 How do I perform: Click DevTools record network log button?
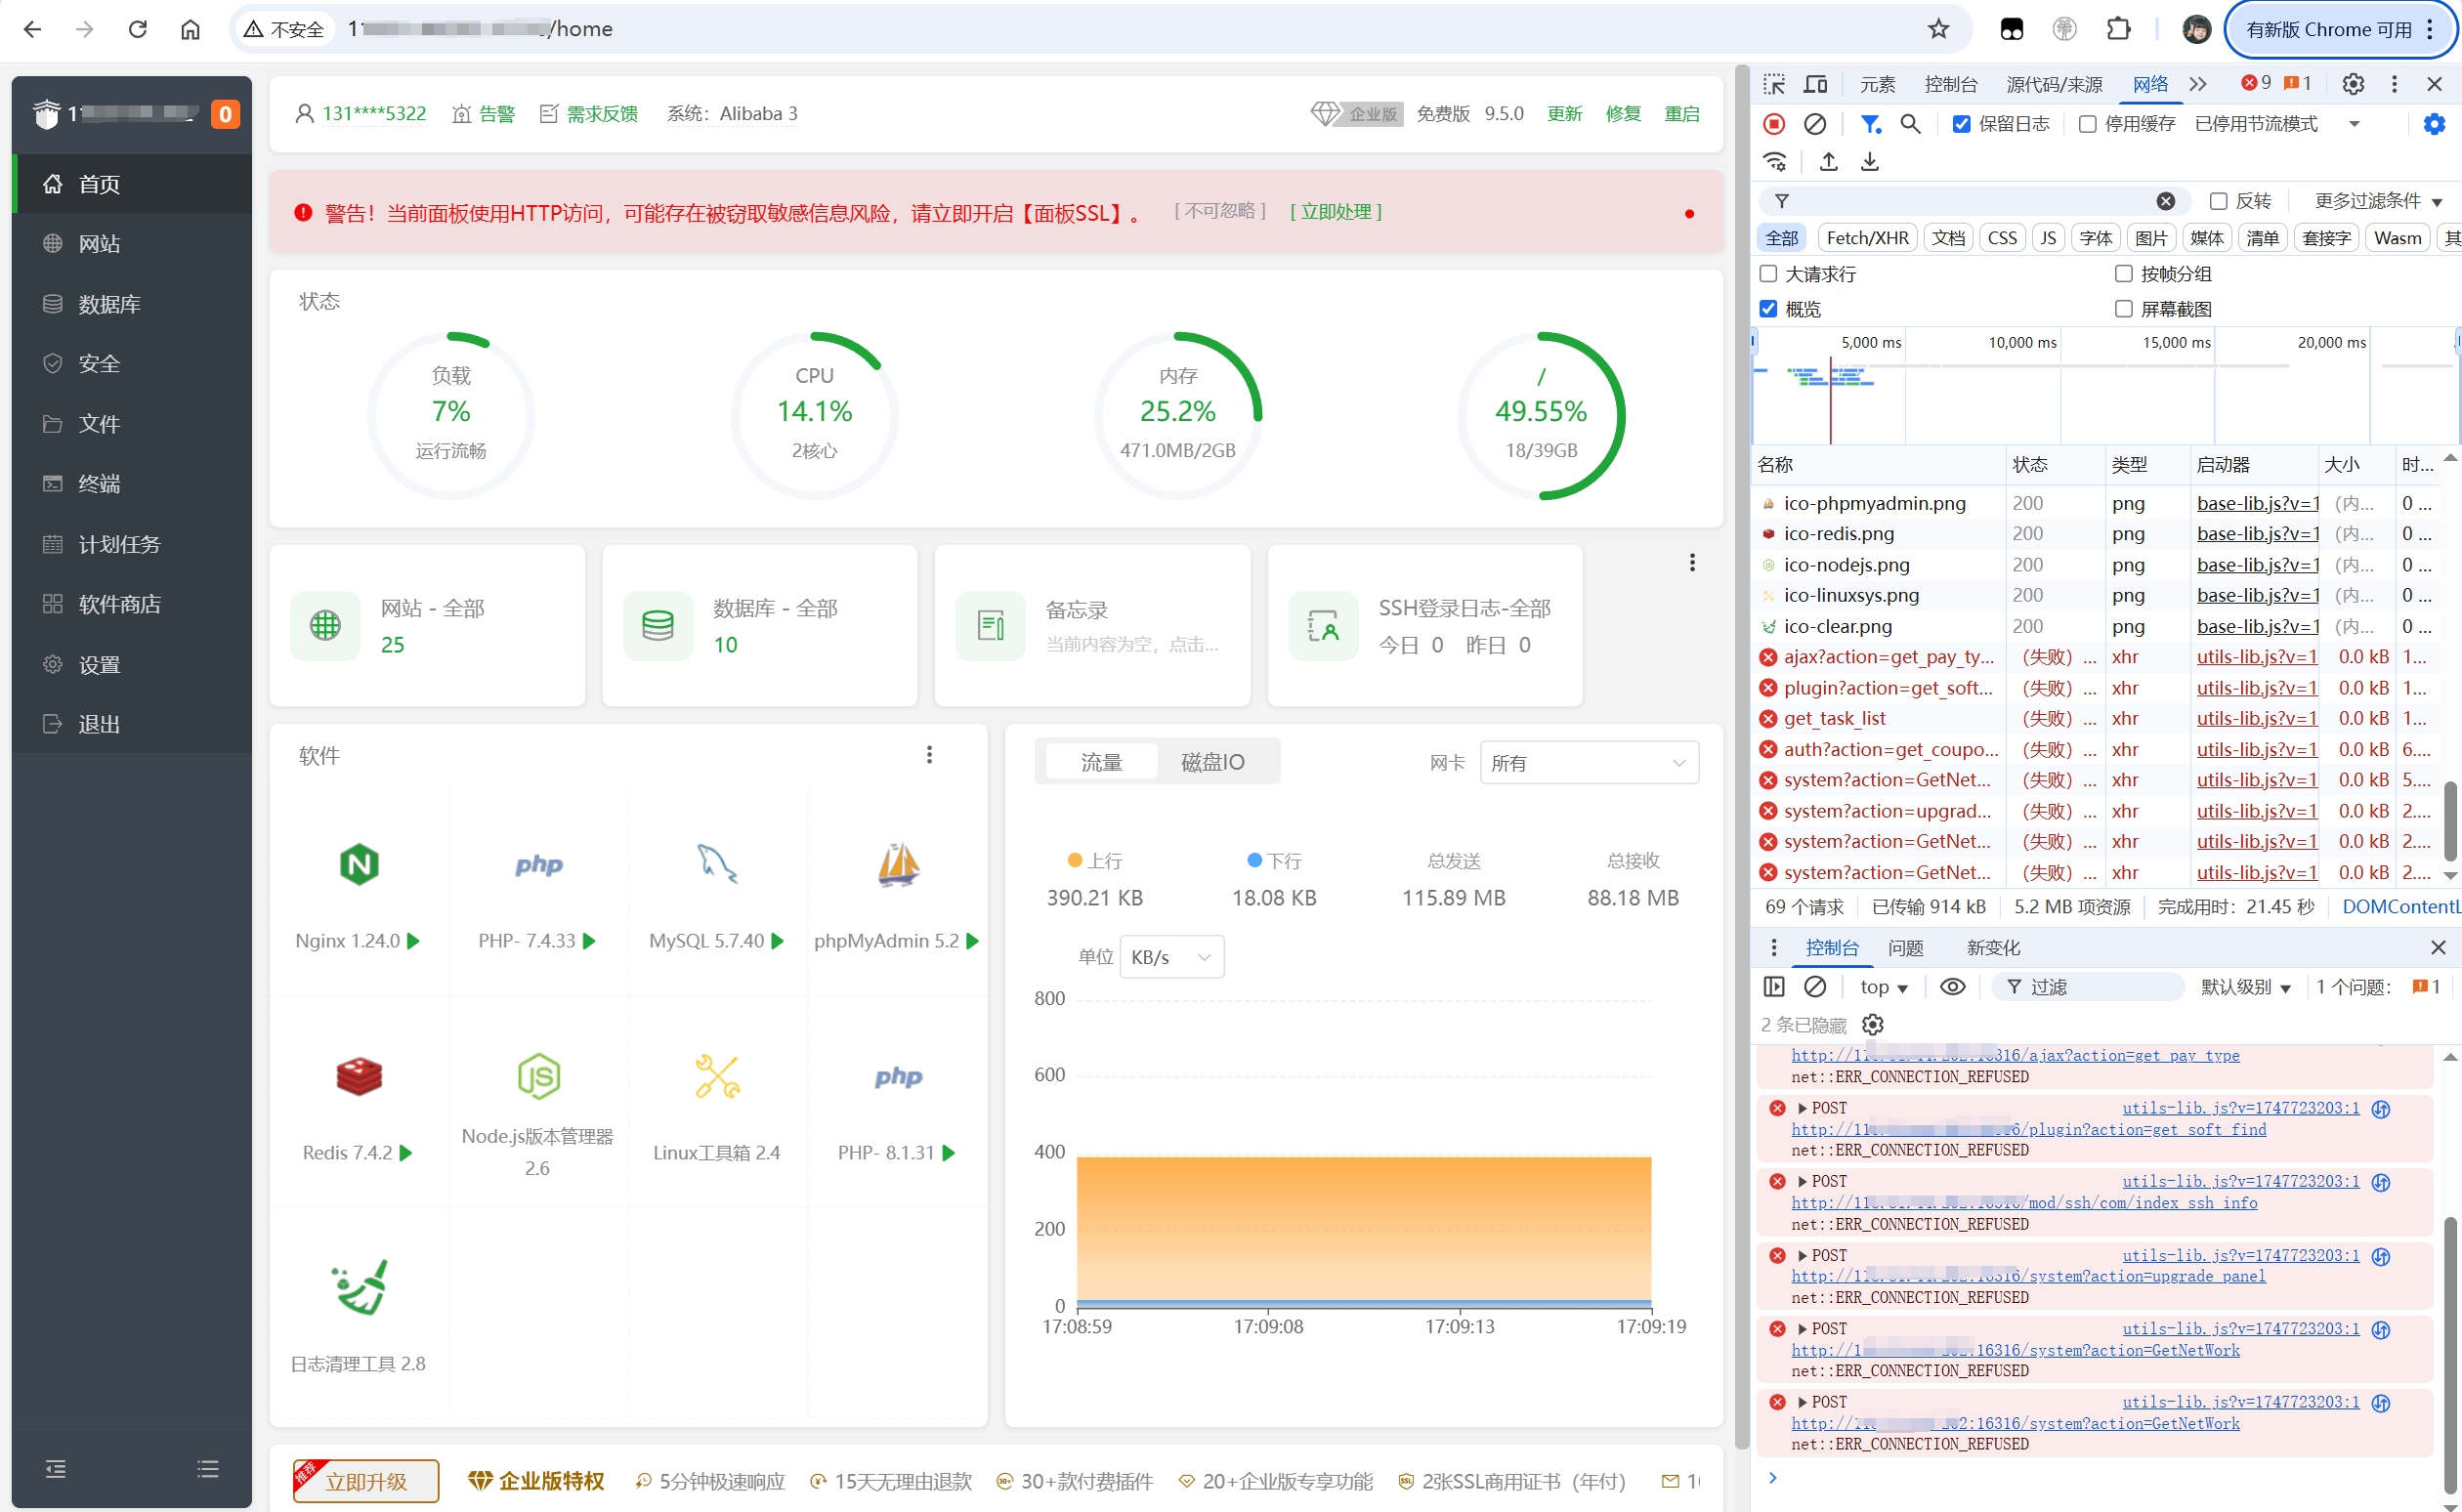[x=1773, y=124]
